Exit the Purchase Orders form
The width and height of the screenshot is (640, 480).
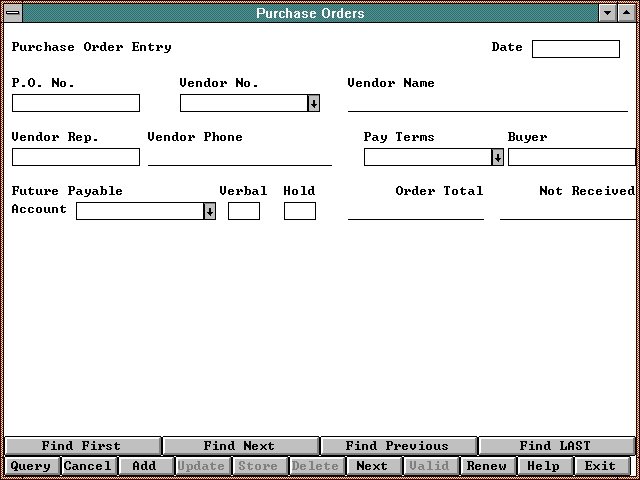[x=601, y=466]
